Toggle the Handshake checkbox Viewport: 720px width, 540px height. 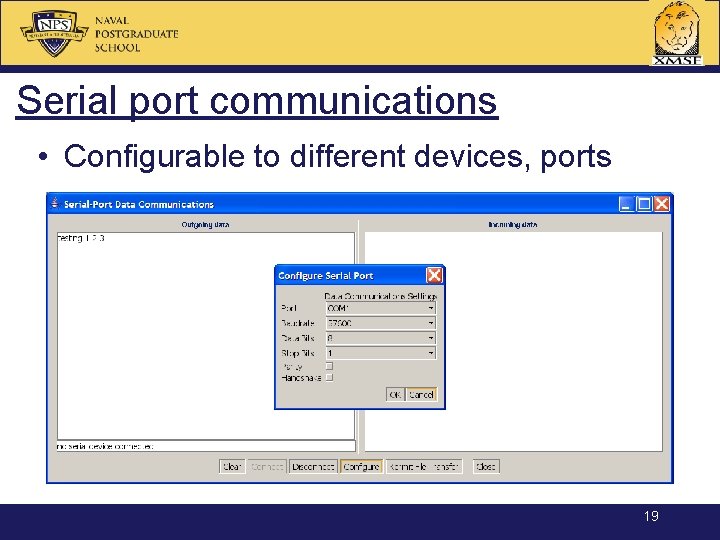click(x=329, y=377)
